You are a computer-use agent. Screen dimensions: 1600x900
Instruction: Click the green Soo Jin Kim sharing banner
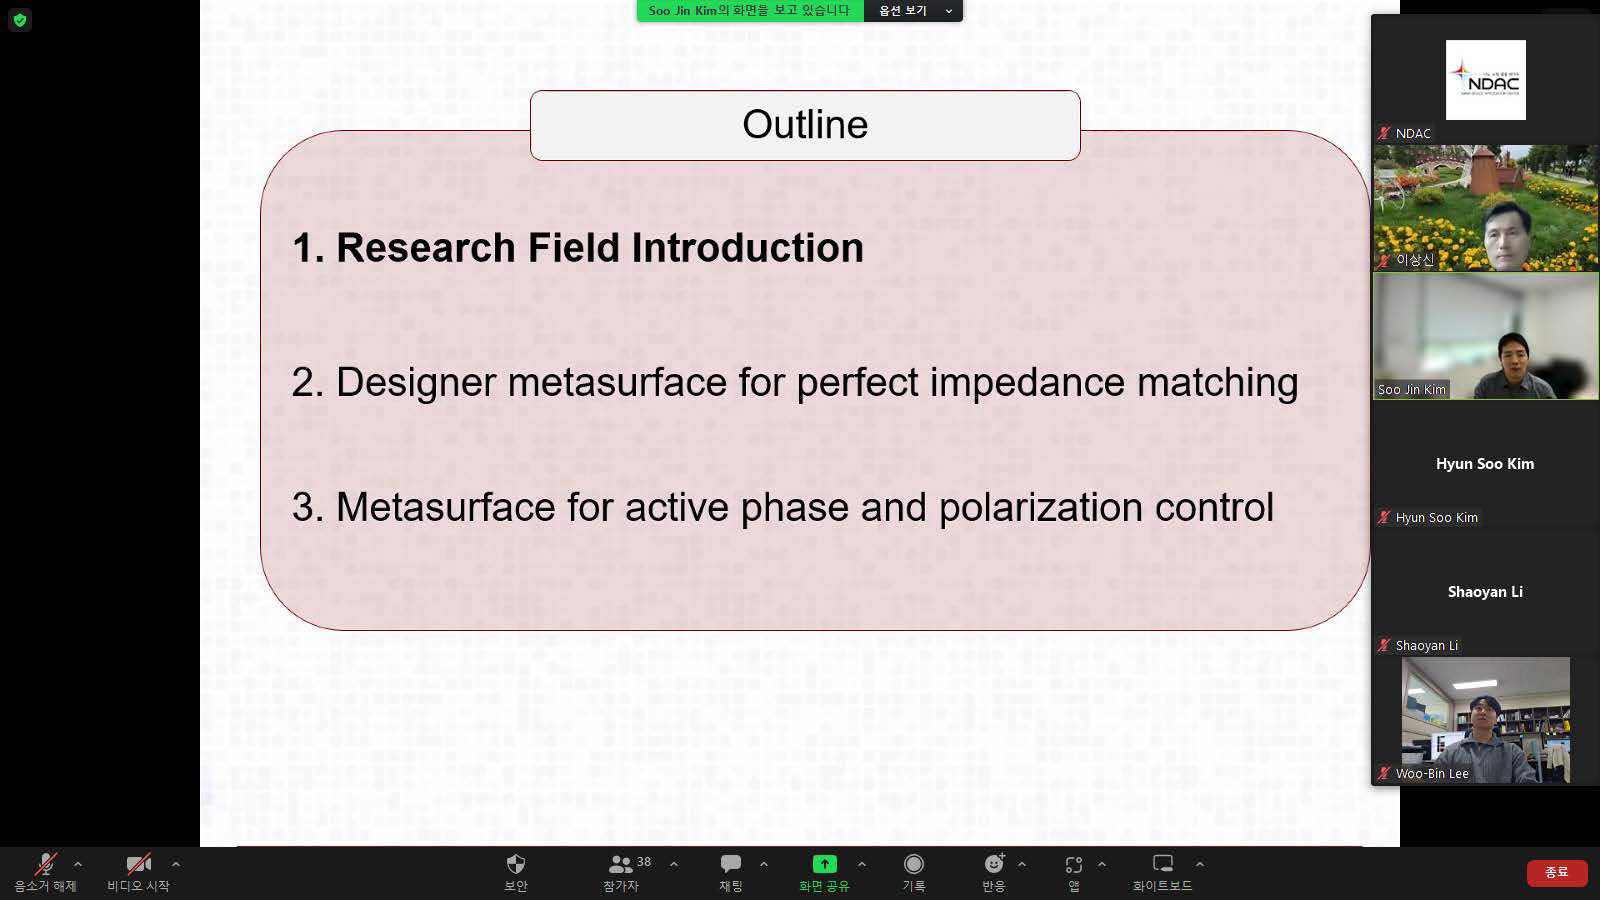[x=750, y=11]
